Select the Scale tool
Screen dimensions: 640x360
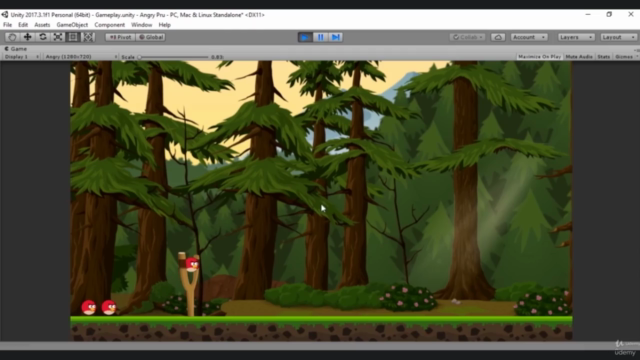(58, 37)
